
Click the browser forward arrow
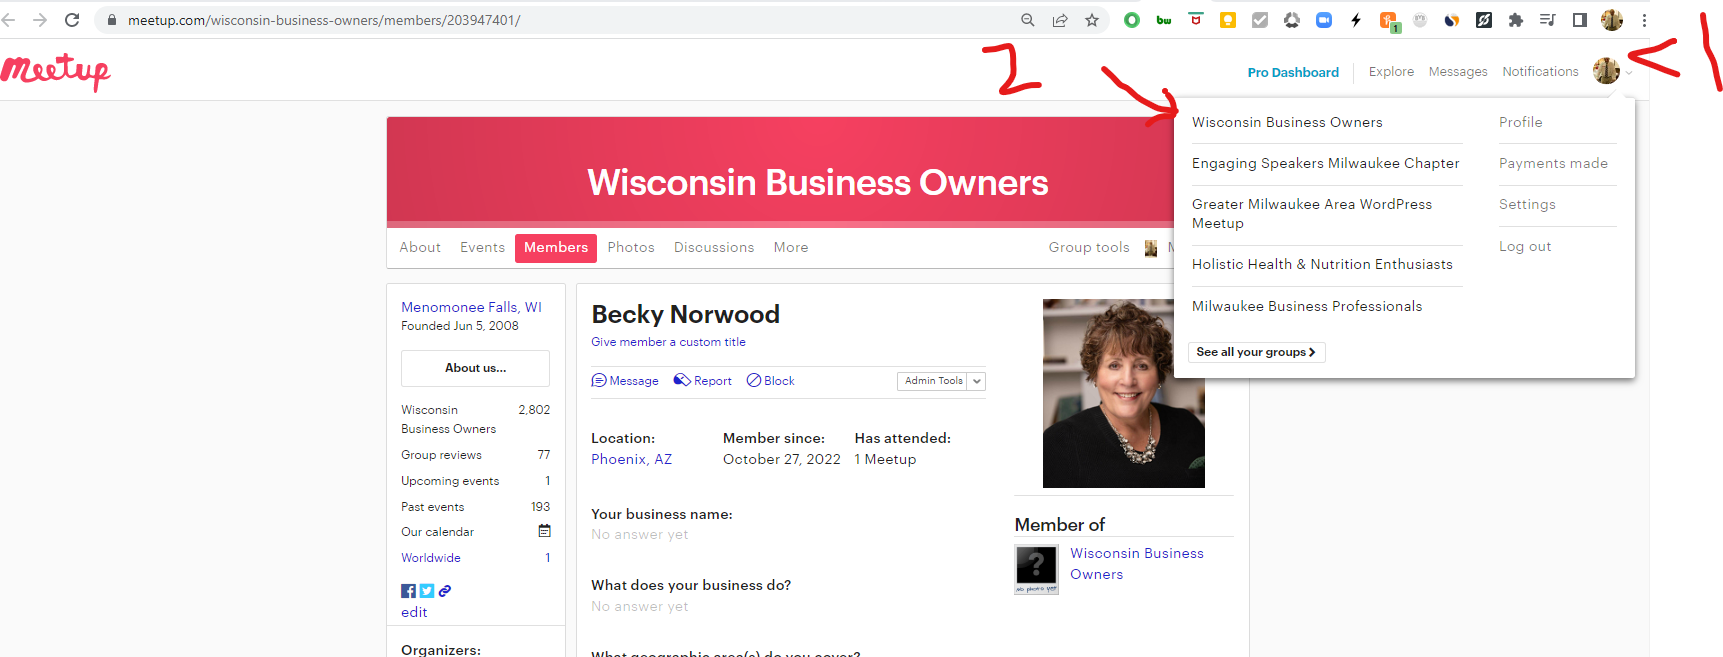point(40,20)
